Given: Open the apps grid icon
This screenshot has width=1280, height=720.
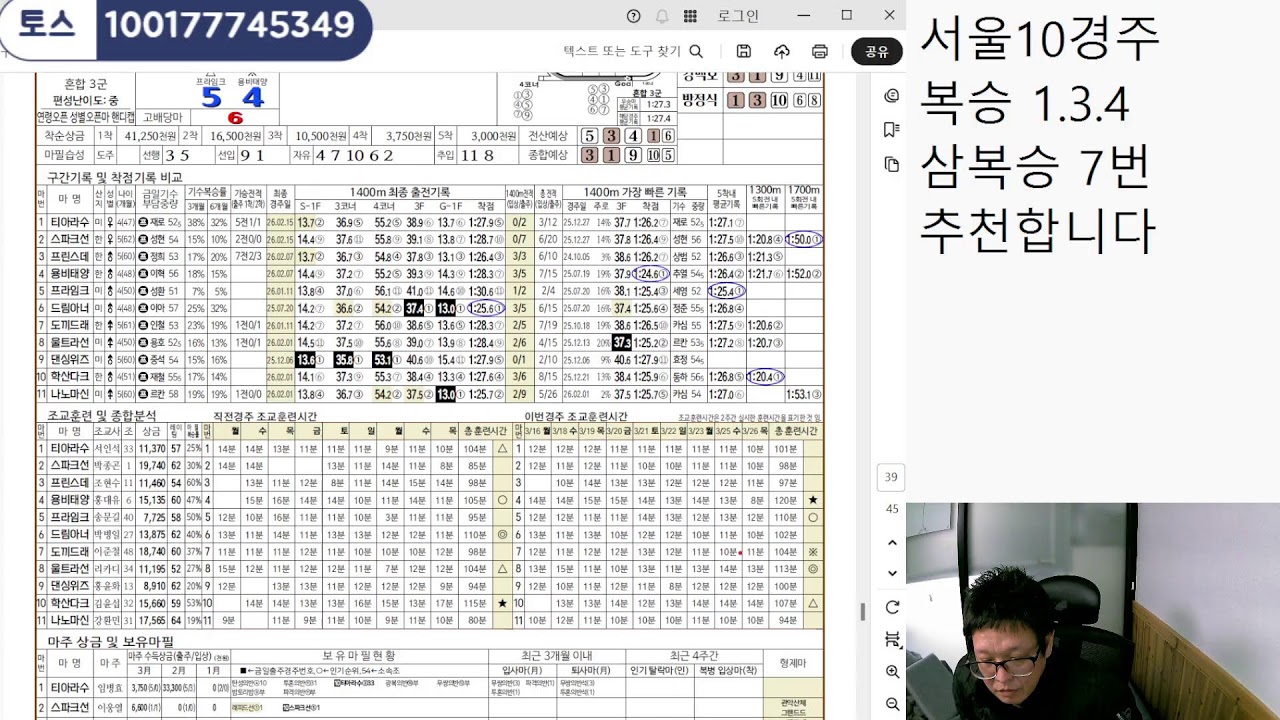Looking at the screenshot, I should point(690,16).
